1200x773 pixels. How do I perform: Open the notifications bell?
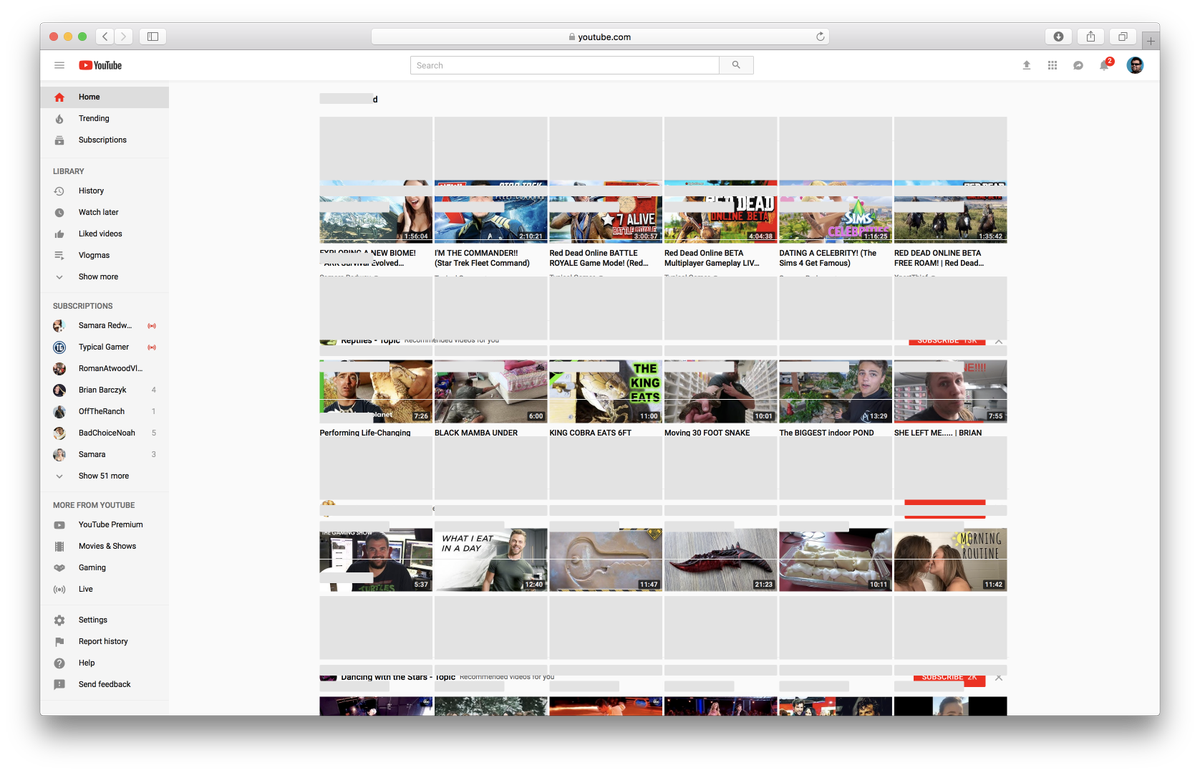tap(1105, 65)
